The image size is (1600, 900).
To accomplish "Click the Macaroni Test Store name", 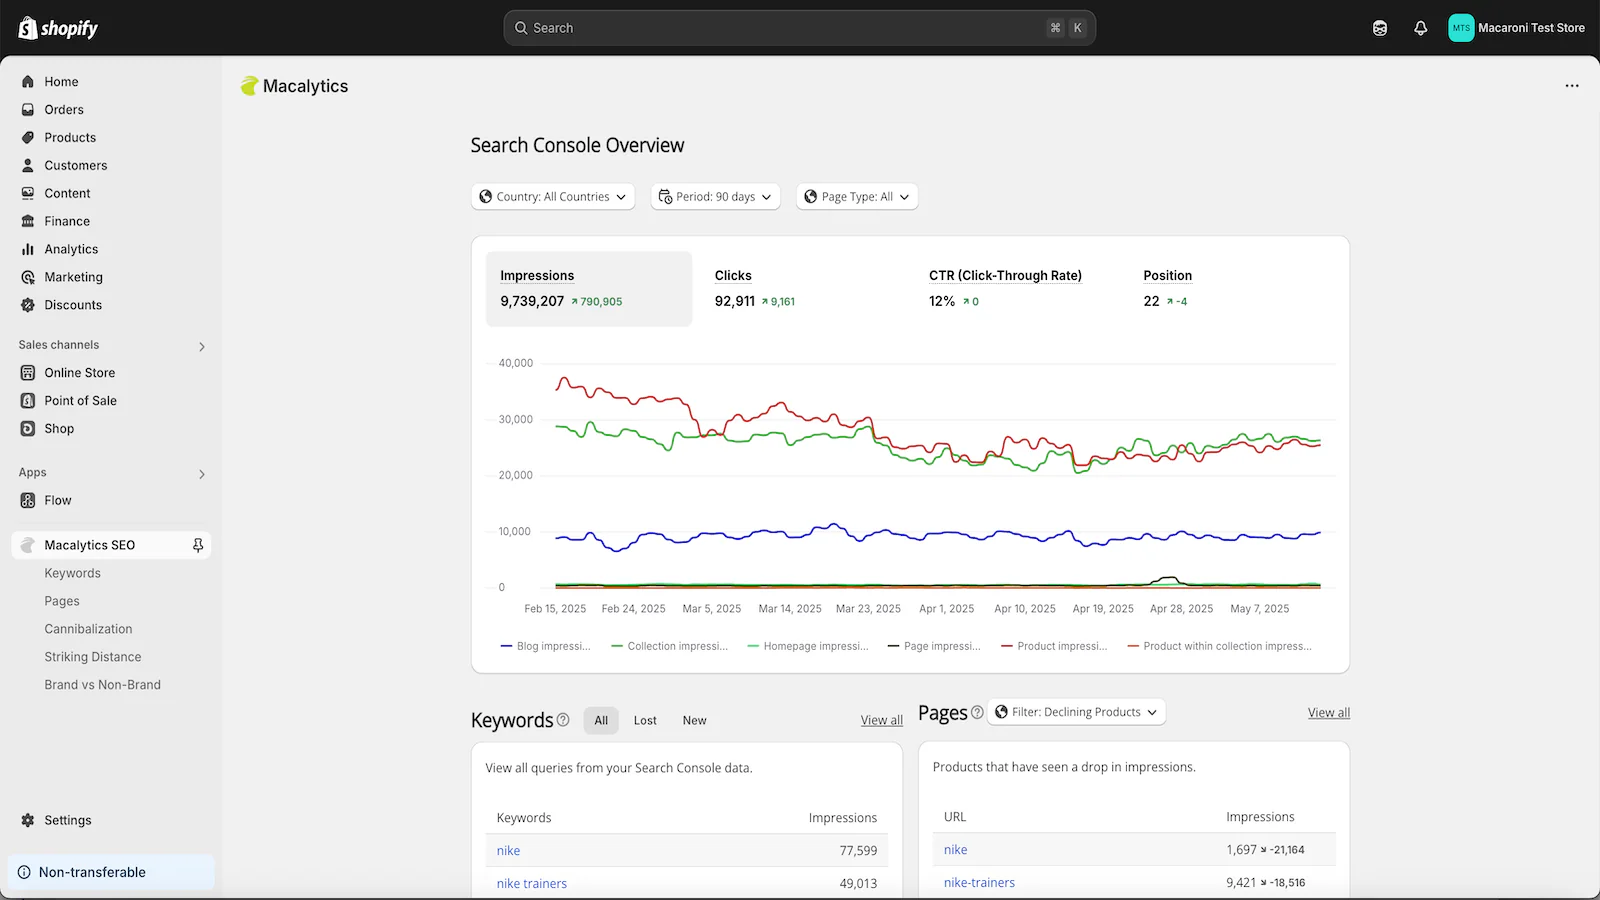I will click(1531, 28).
